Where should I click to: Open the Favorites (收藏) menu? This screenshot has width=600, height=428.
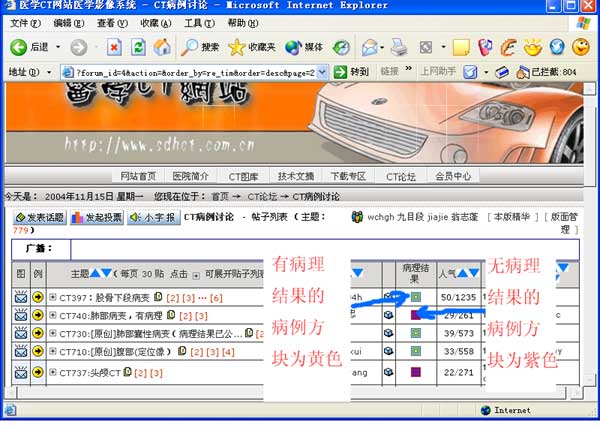156,23
